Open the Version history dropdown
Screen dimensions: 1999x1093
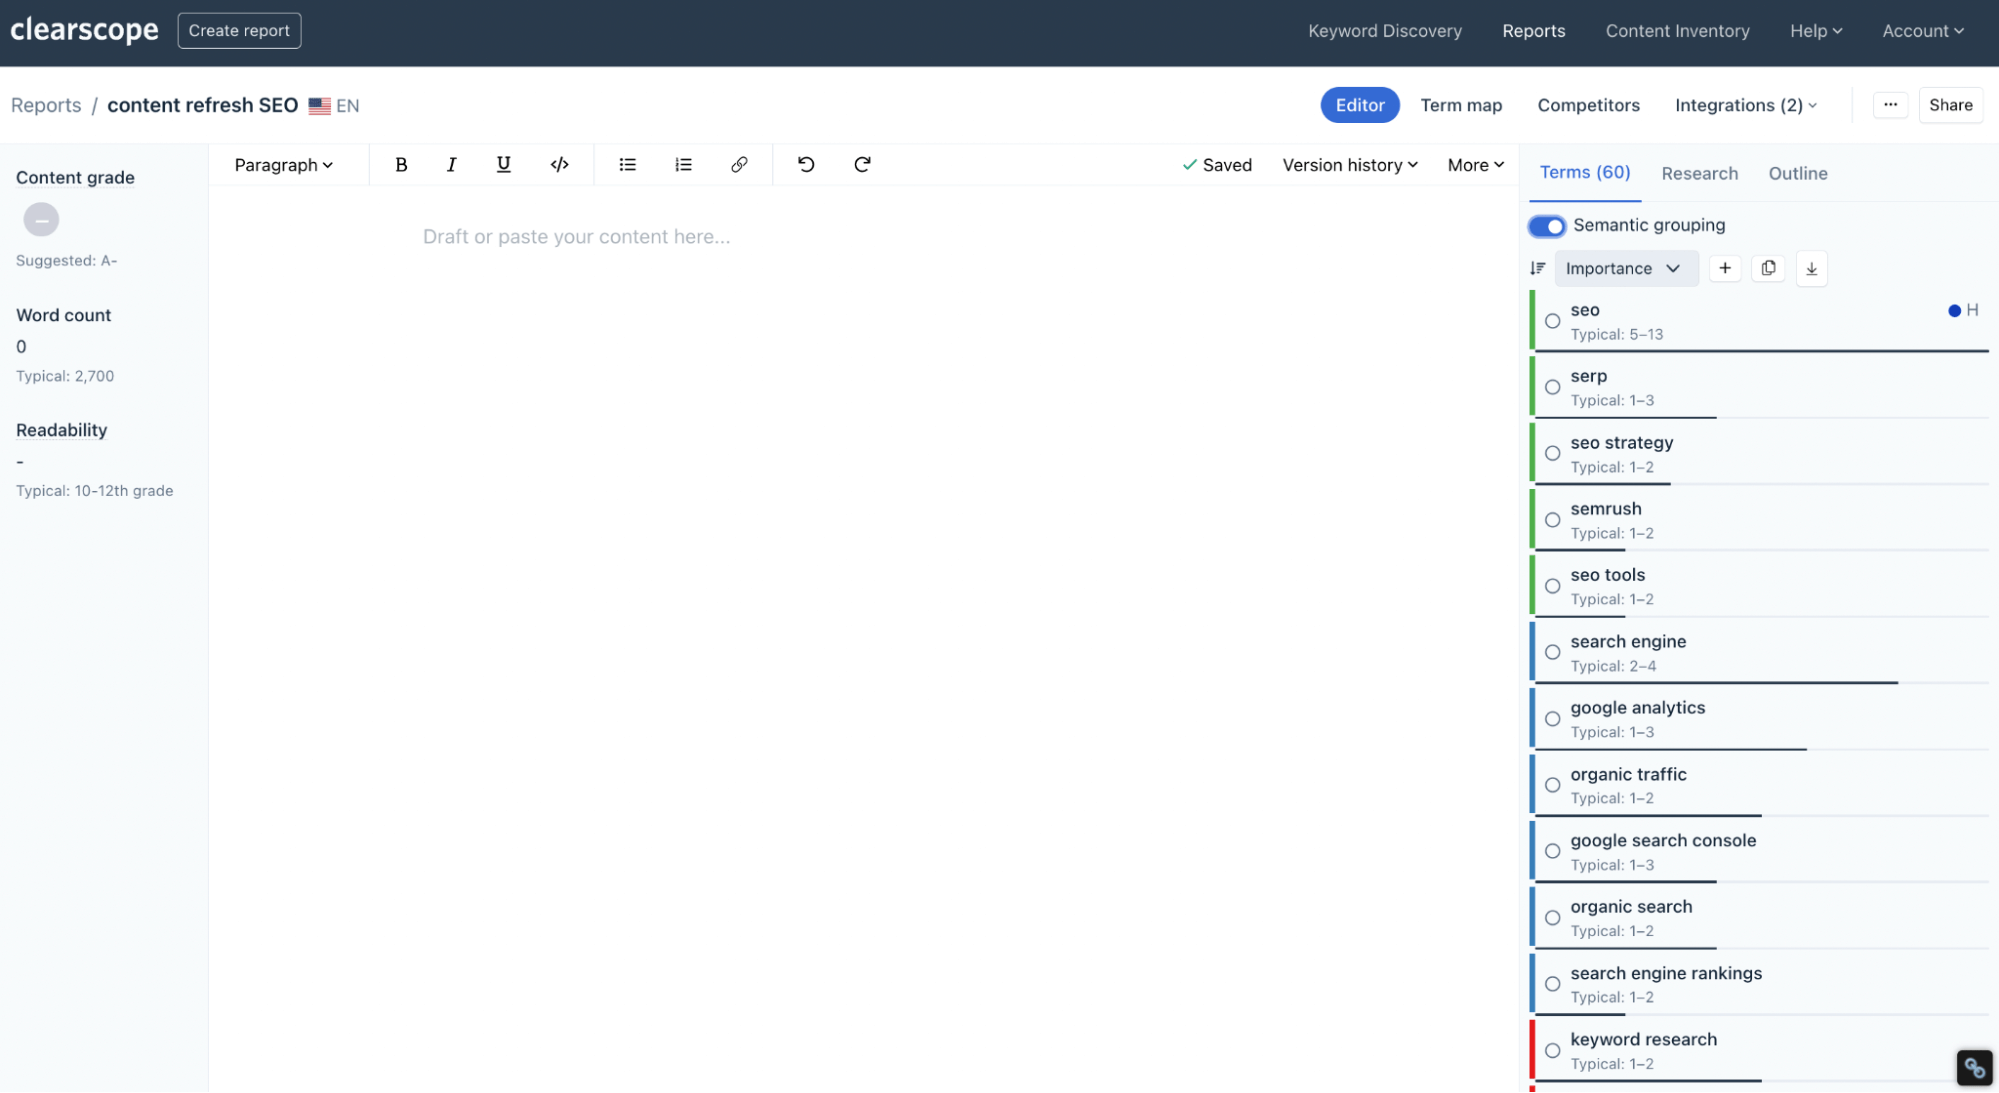point(1349,165)
